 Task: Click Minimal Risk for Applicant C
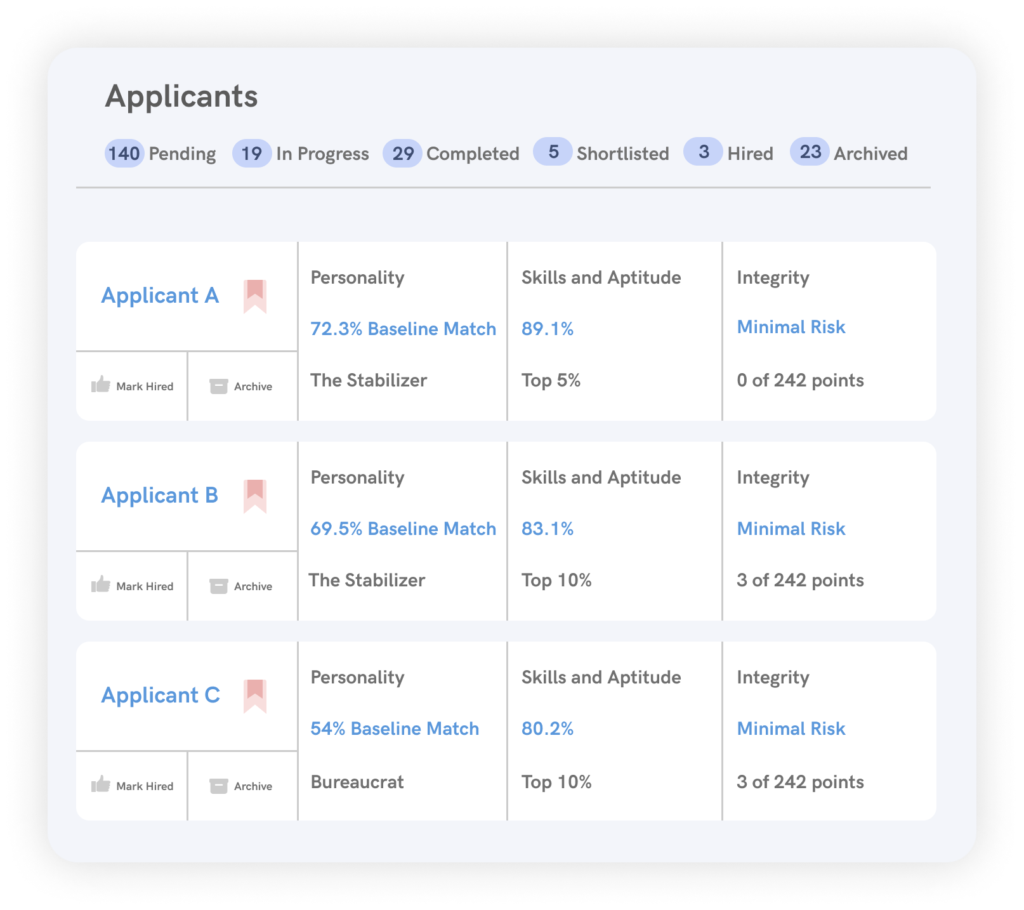point(791,728)
